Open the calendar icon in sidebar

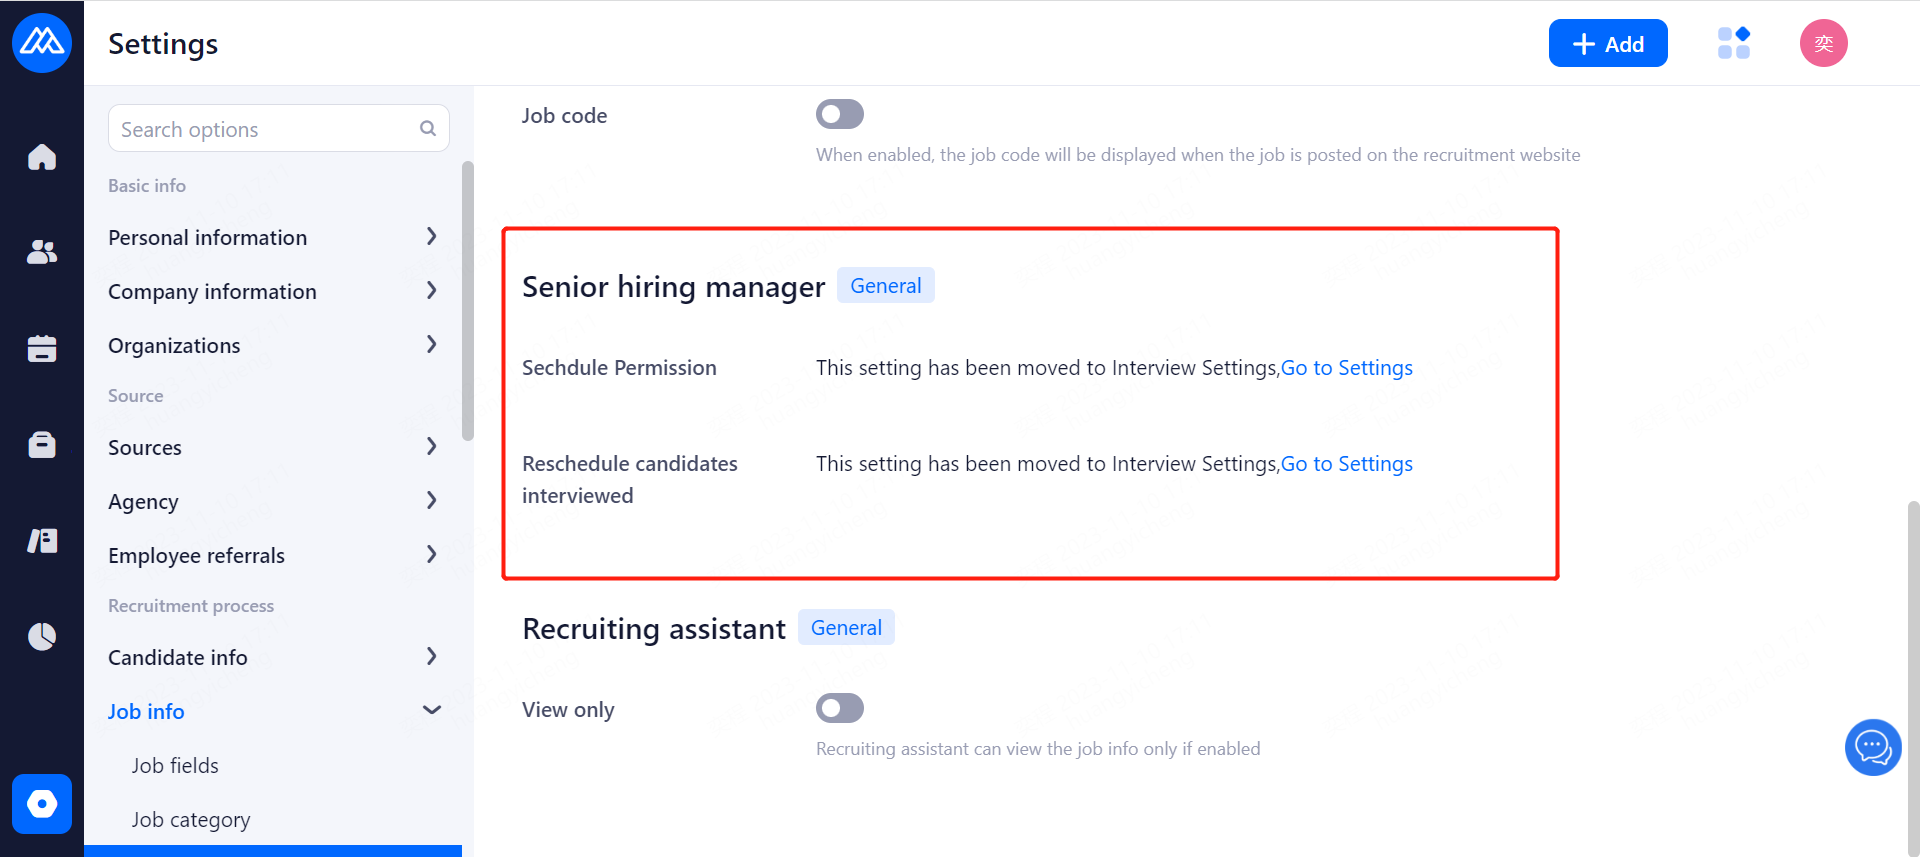pos(42,348)
